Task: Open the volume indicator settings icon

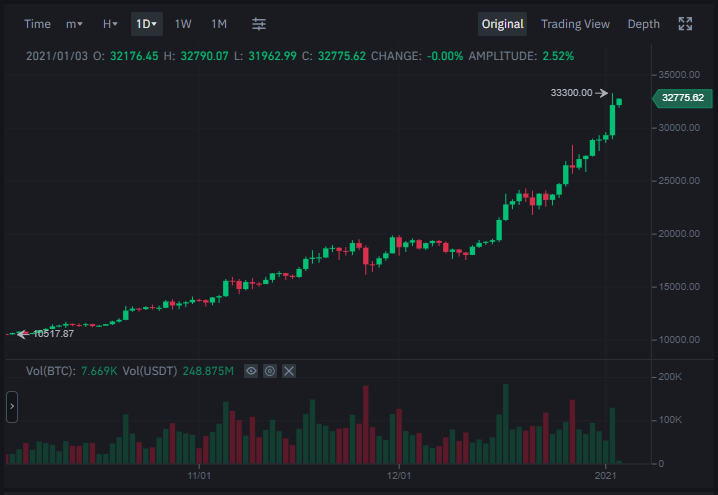Action: click(270, 371)
